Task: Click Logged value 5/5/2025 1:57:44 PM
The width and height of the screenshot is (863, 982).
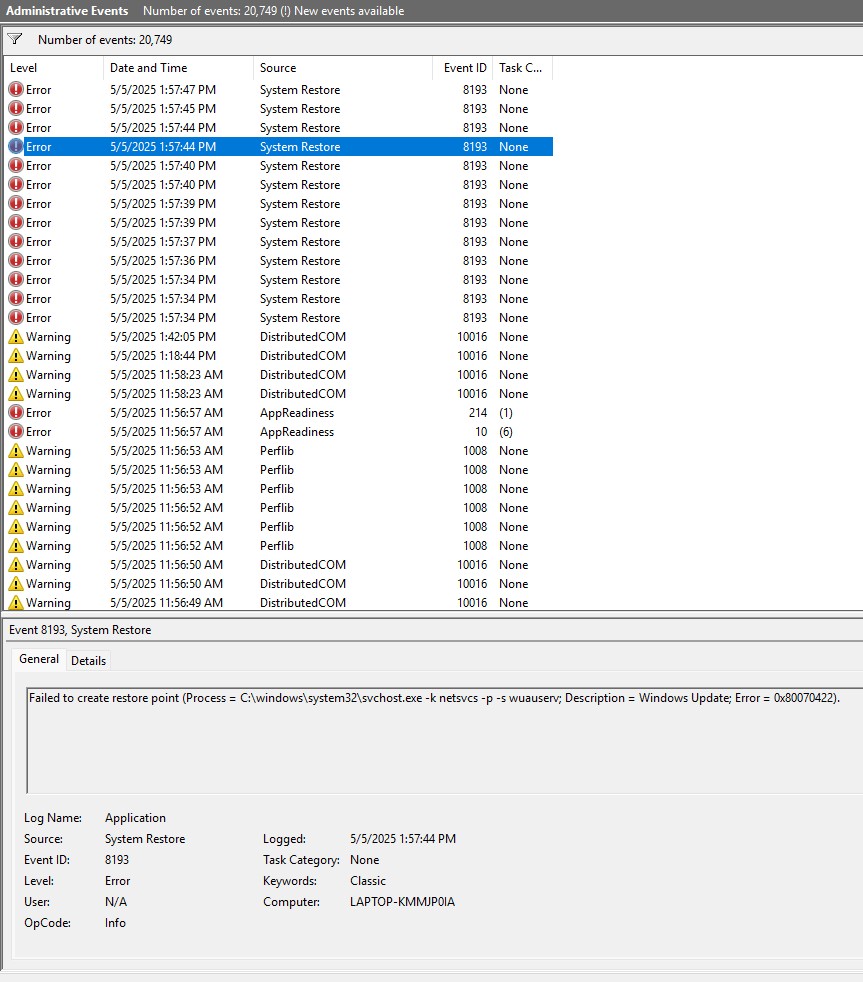Action: click(x=403, y=839)
